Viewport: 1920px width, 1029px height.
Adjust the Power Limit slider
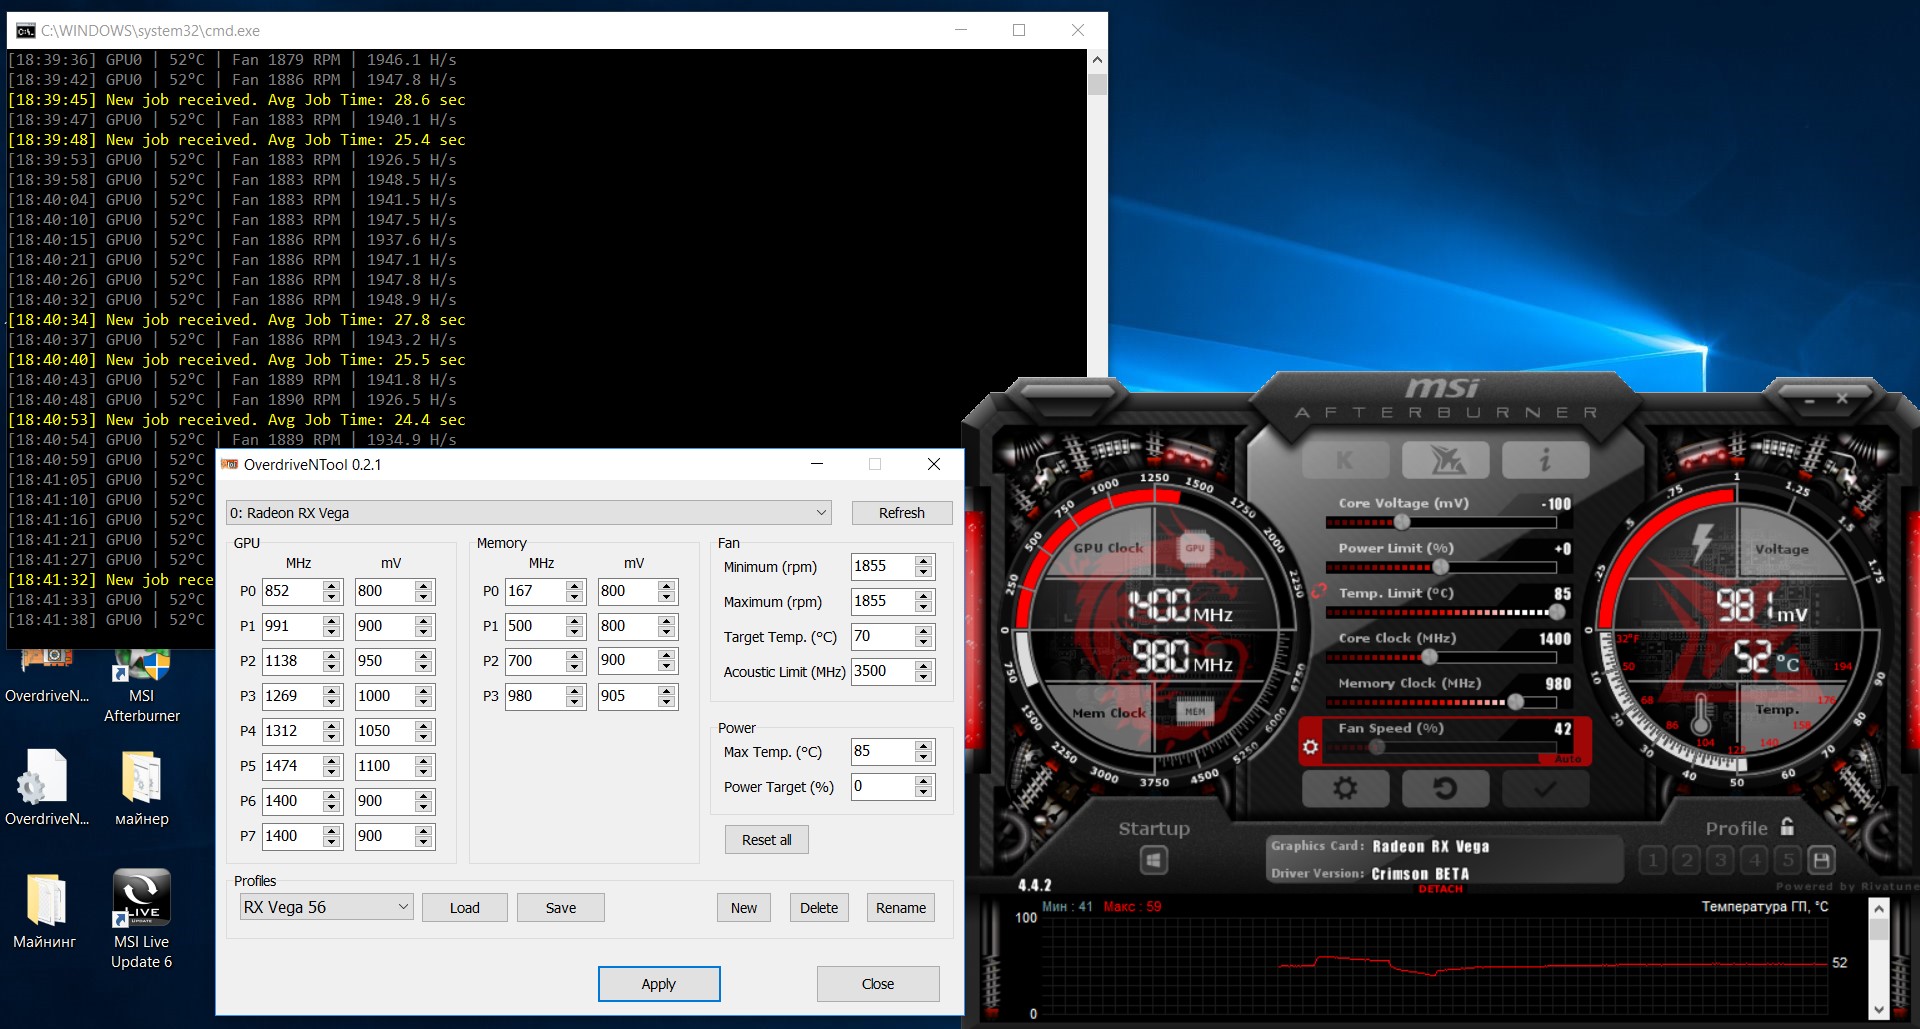coord(1440,567)
